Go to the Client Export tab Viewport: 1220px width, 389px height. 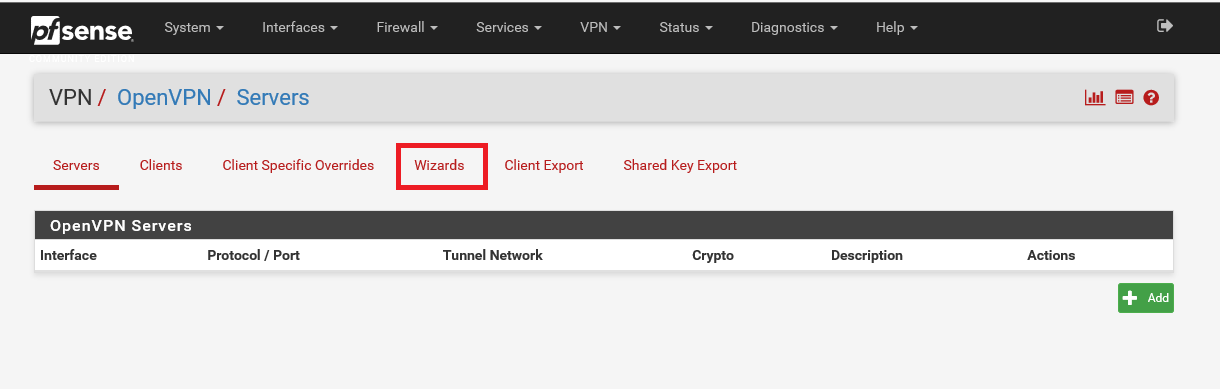pos(544,165)
